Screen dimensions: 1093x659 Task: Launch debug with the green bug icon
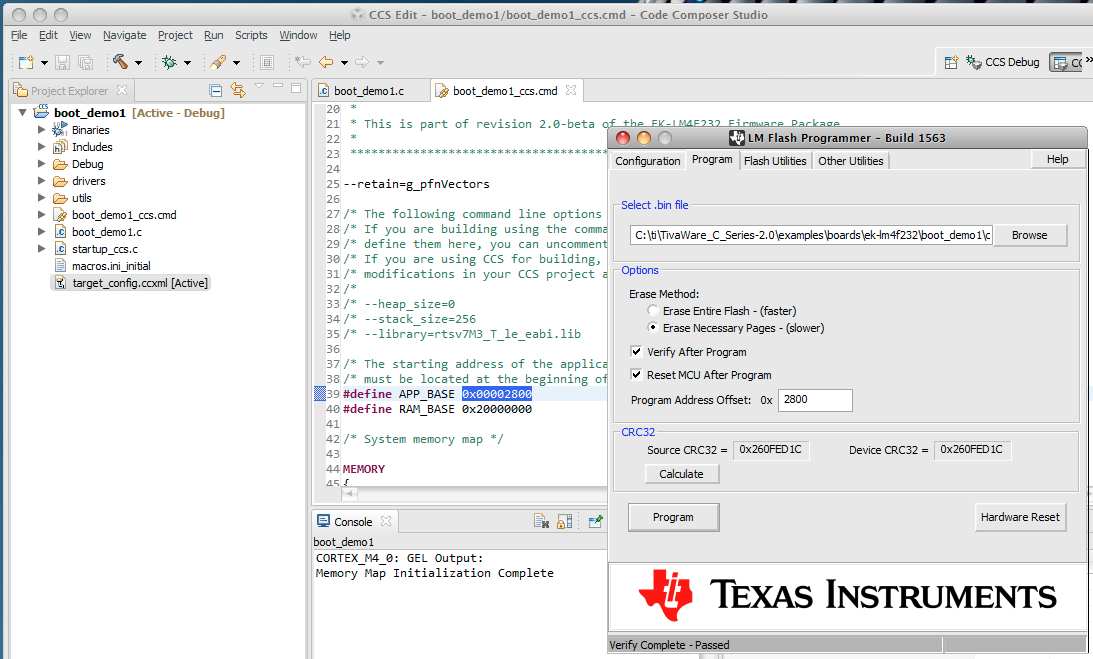[169, 62]
